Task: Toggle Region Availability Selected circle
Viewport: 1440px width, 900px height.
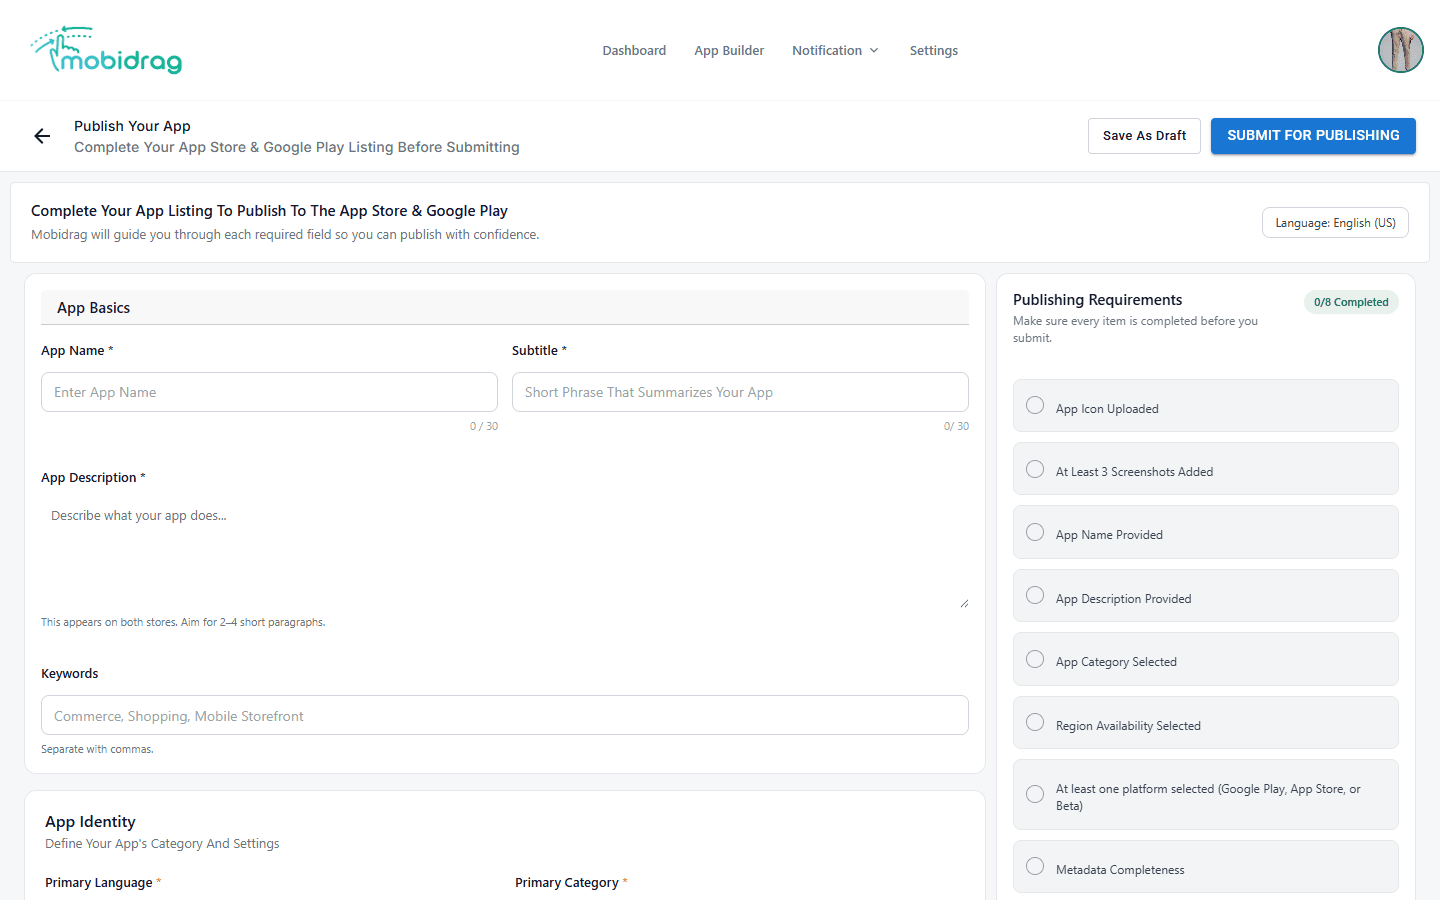Action: click(1035, 722)
